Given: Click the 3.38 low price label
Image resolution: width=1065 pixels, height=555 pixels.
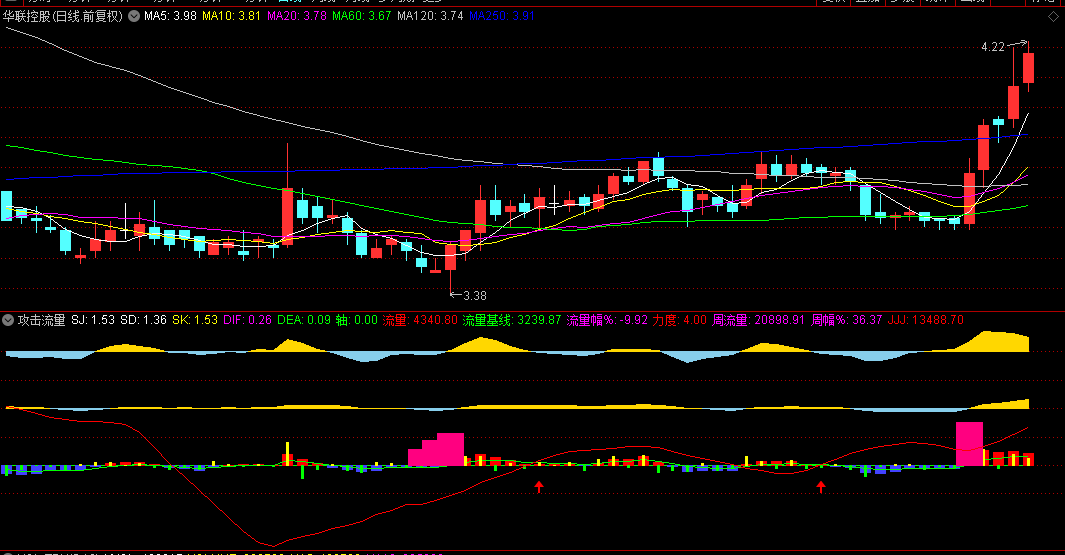Looking at the screenshot, I should pyautogui.click(x=475, y=296).
